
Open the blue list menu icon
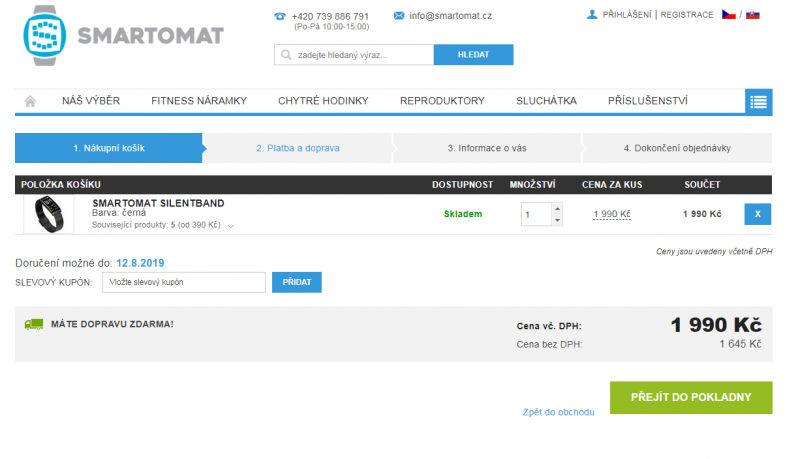tap(758, 102)
